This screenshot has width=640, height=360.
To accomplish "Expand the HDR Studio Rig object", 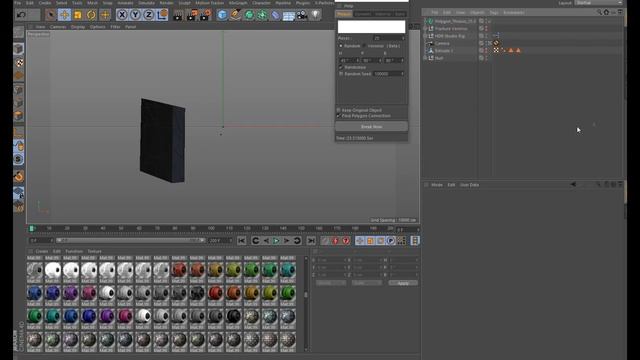I will point(425,36).
